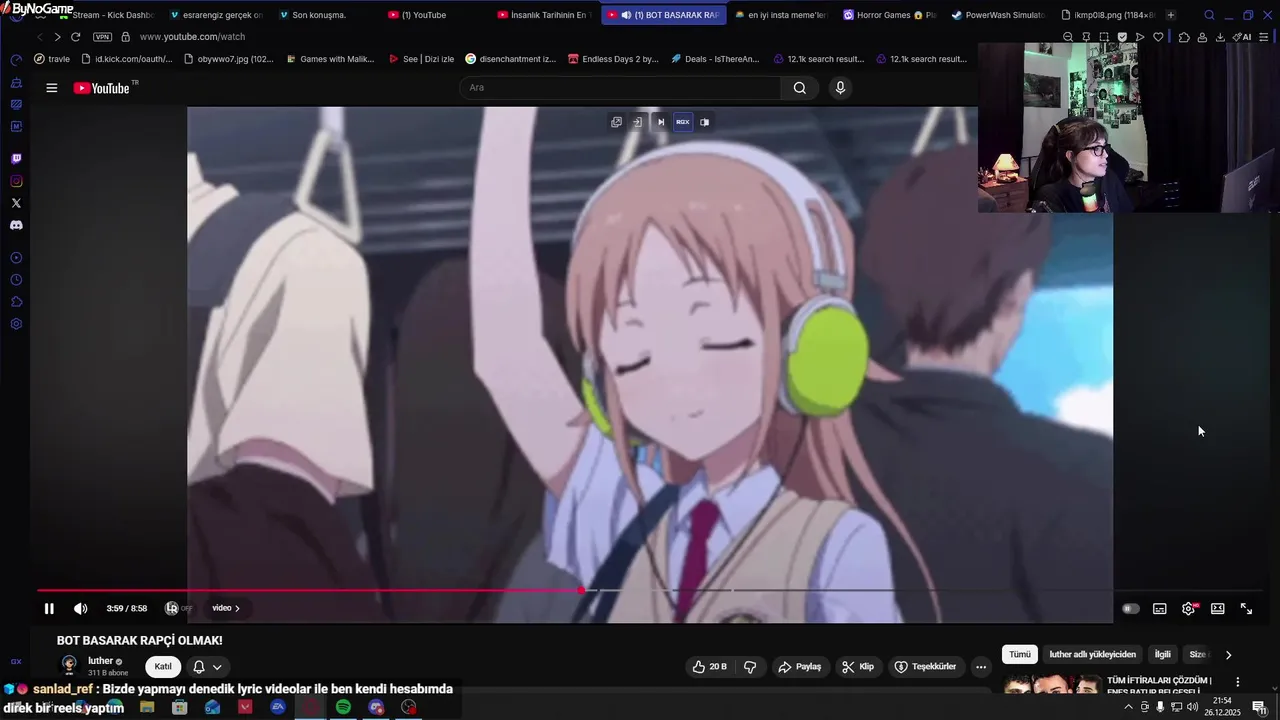Click the RGX button over the video
This screenshot has width=1280, height=720.
point(683,122)
